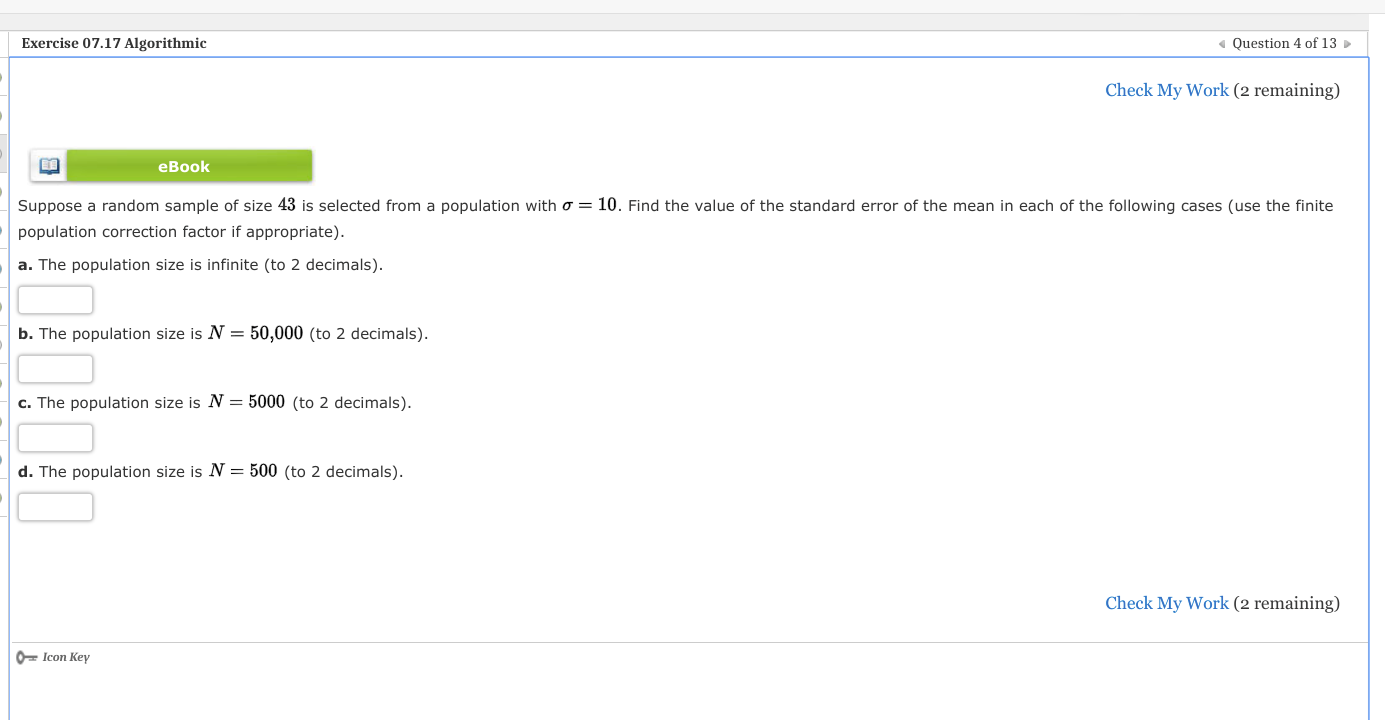Click the previous question arrow
This screenshot has width=1385, height=720.
pos(1221,43)
